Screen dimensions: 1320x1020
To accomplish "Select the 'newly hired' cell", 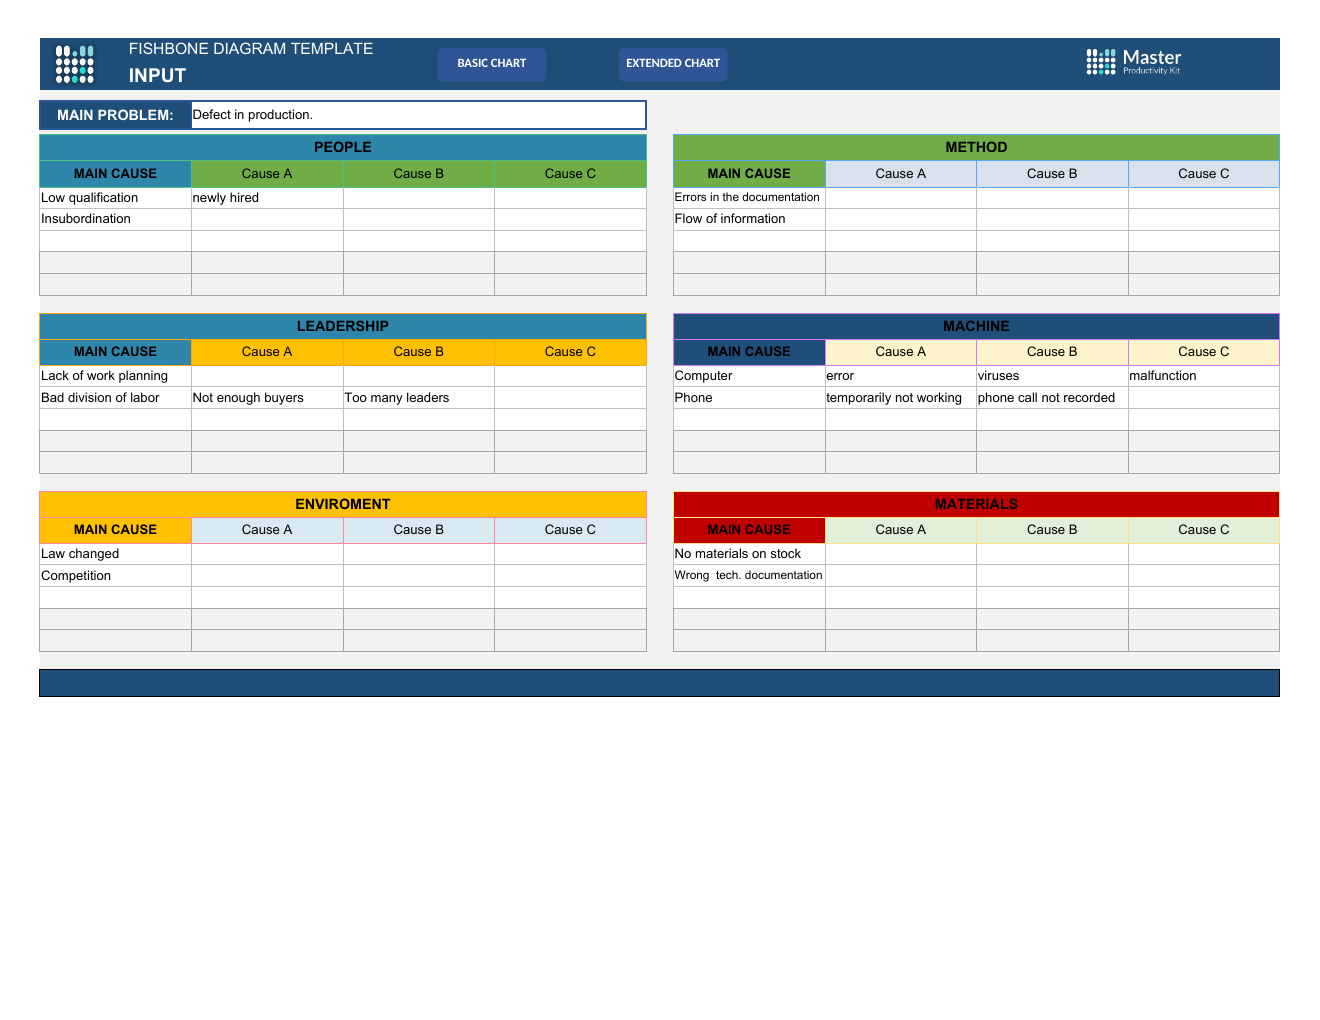I will tap(267, 198).
